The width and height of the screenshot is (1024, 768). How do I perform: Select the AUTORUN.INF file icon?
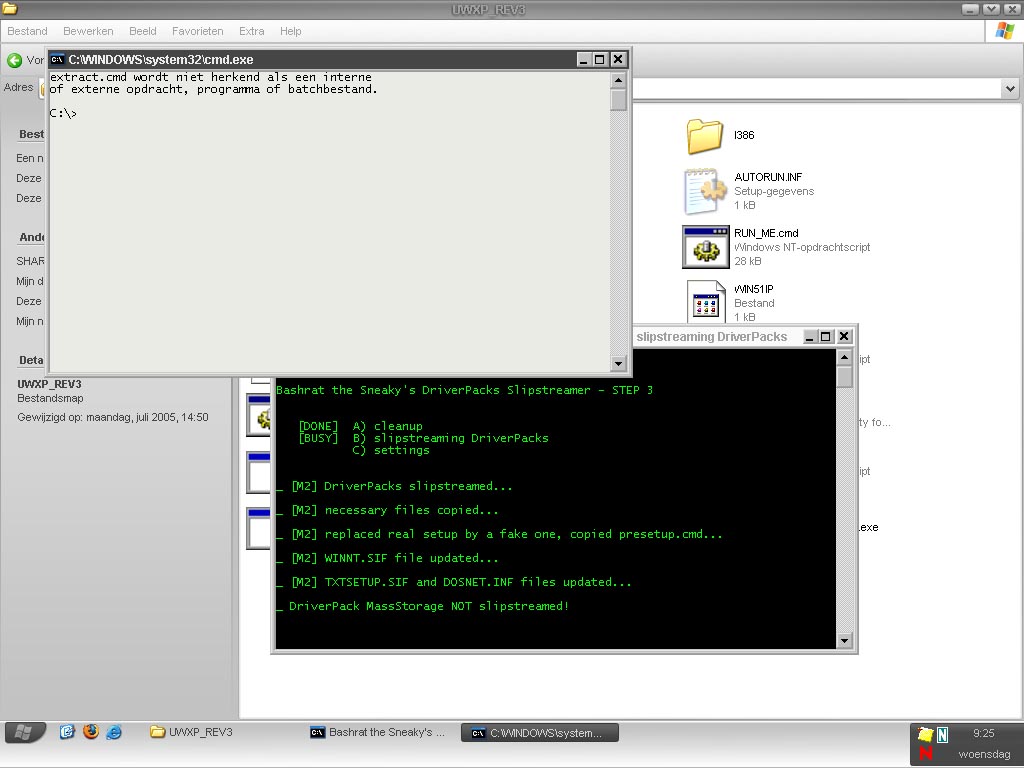click(x=705, y=191)
